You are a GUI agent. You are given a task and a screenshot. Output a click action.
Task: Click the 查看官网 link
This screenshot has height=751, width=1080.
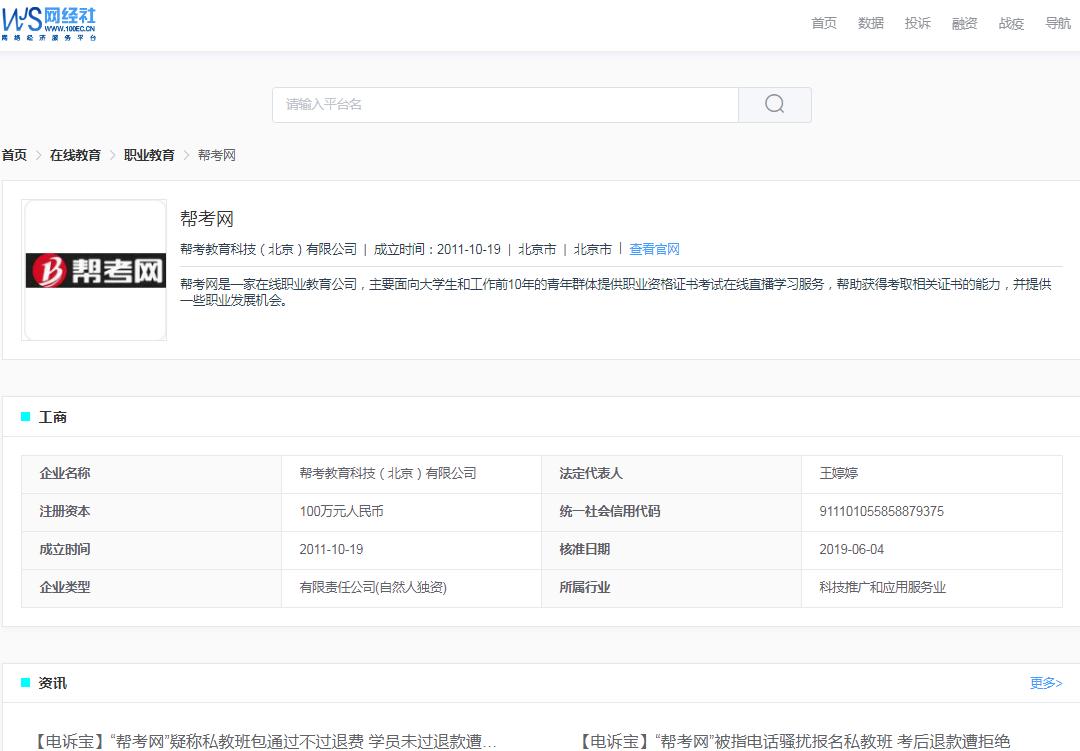pyautogui.click(x=654, y=249)
